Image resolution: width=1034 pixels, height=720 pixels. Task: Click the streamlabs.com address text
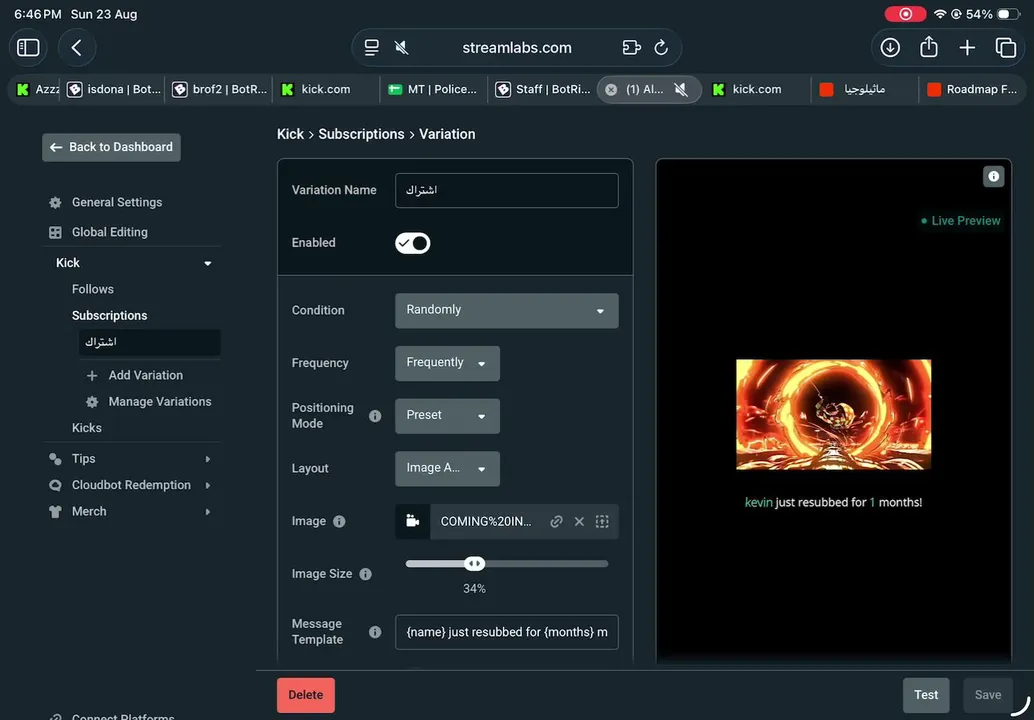(x=517, y=47)
